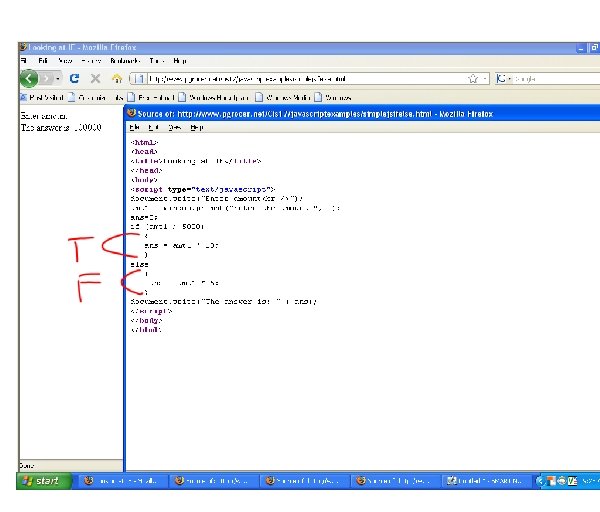Expand hidden system tray icons arrow
Image resolution: width=600 pixels, height=512 pixels.
coord(540,481)
